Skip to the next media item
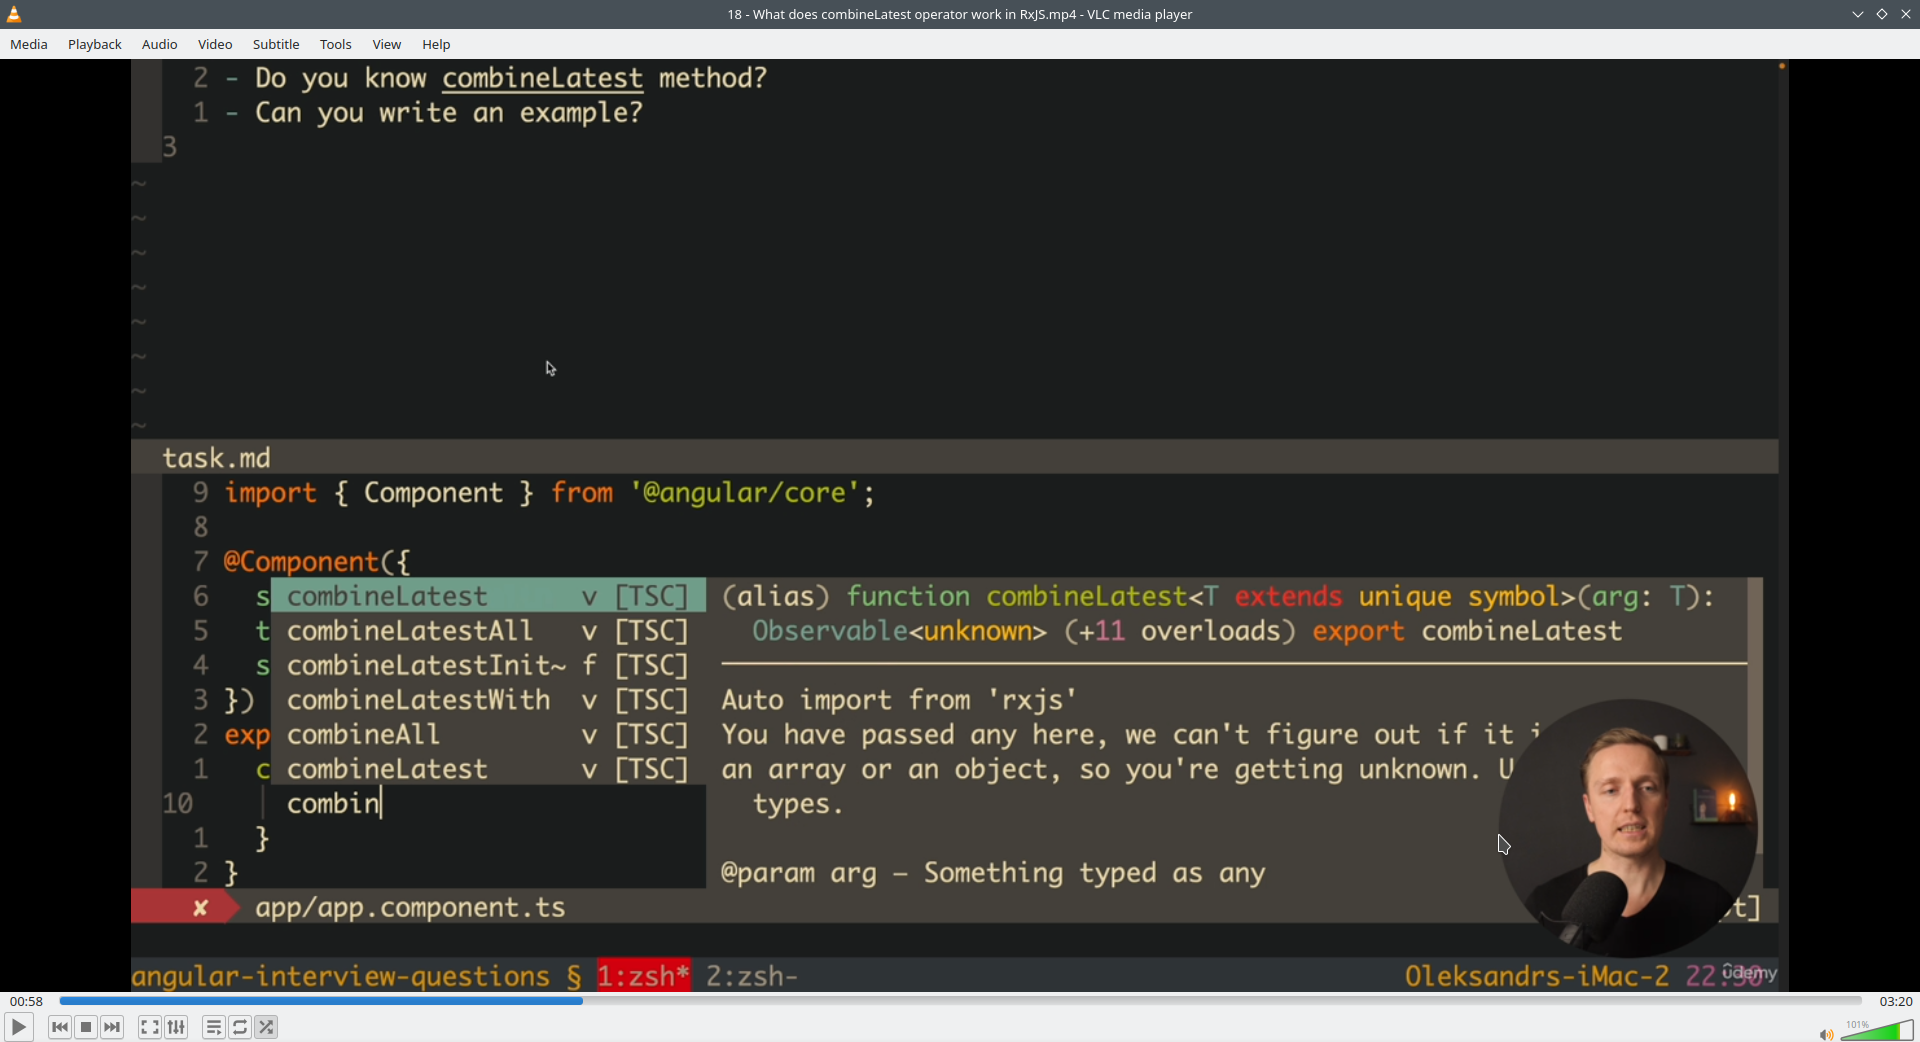The image size is (1920, 1042). click(112, 1027)
